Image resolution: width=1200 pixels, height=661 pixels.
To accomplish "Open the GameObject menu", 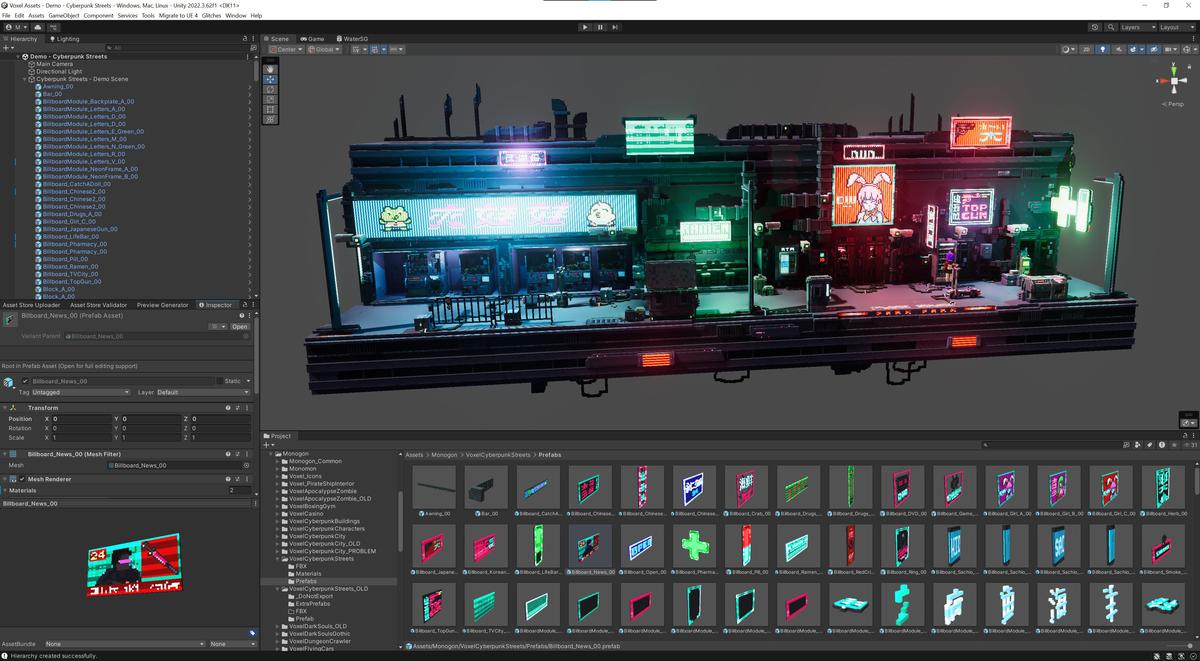I will click(63, 16).
